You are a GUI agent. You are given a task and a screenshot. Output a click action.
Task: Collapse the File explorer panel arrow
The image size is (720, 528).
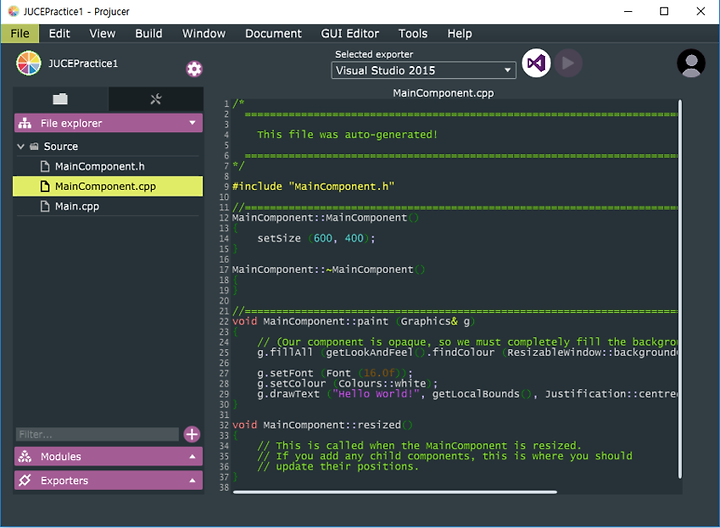[x=192, y=123]
